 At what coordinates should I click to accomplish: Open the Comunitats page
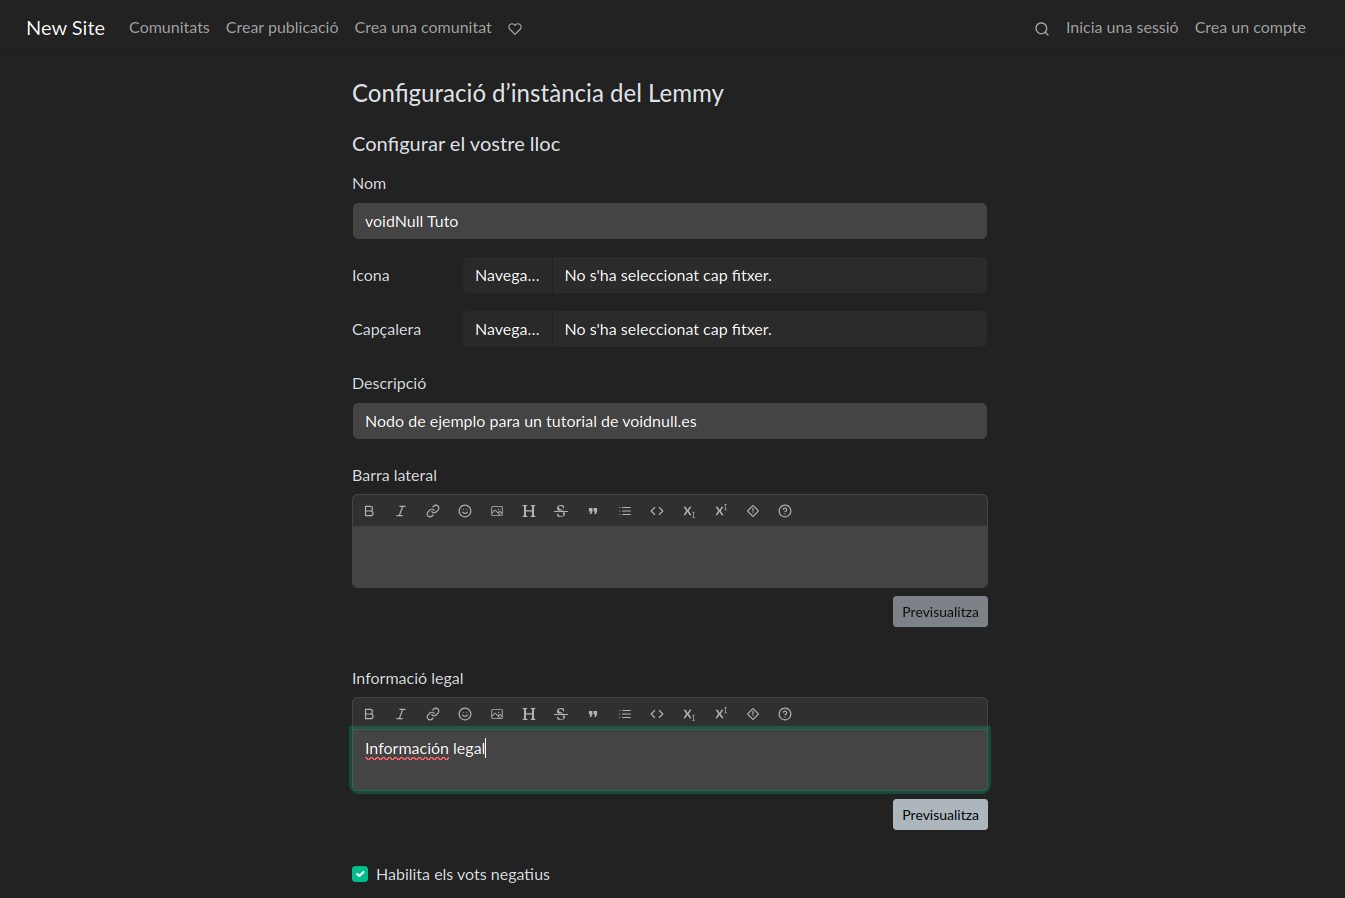[x=169, y=28]
